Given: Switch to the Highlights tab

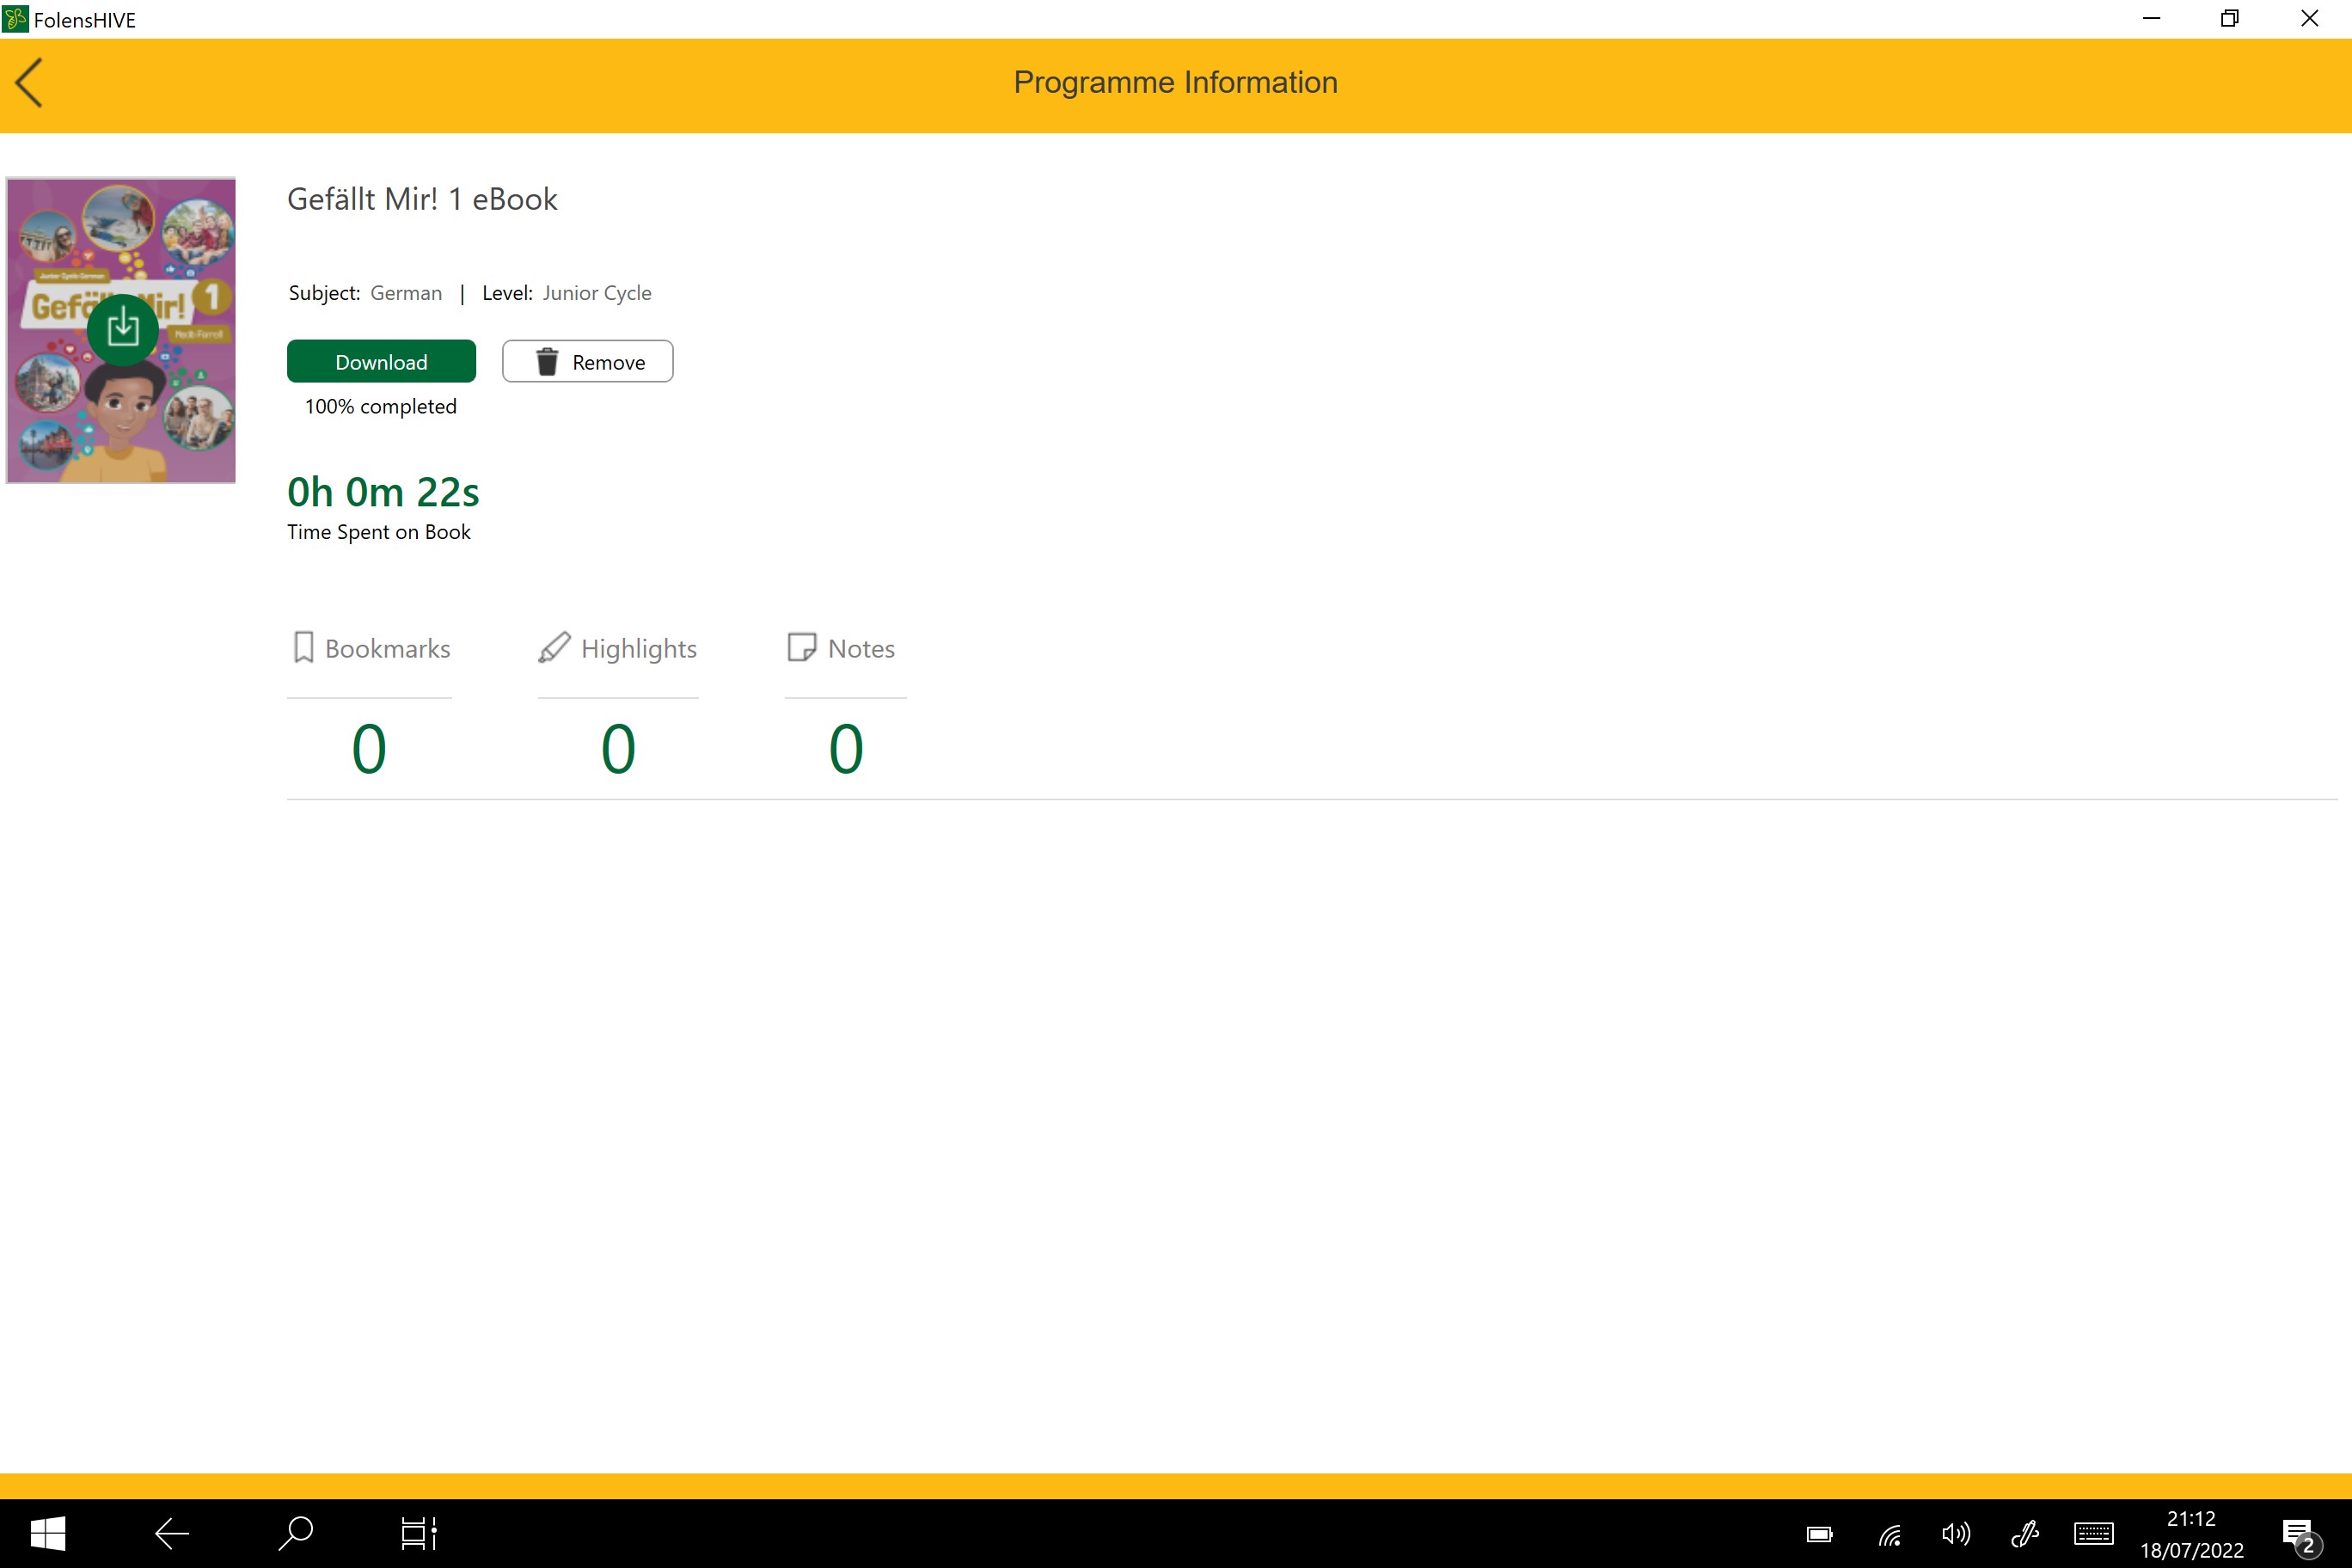Looking at the screenshot, I should point(638,649).
